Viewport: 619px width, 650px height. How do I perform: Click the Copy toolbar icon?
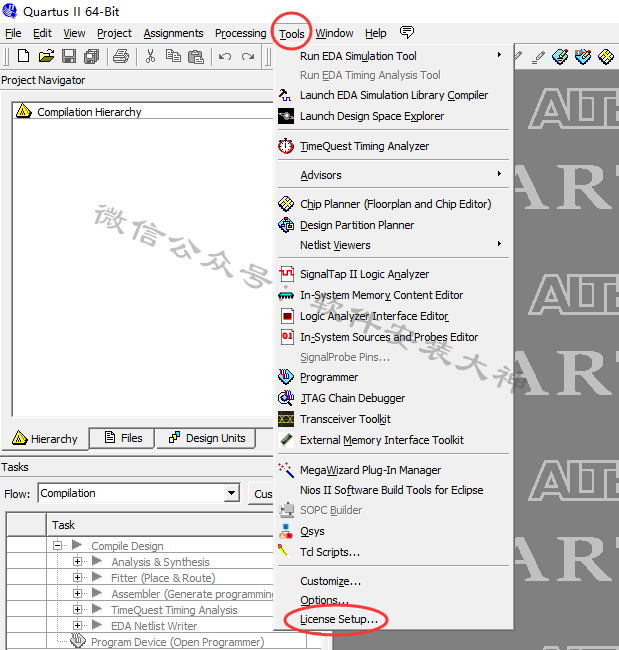pos(173,56)
